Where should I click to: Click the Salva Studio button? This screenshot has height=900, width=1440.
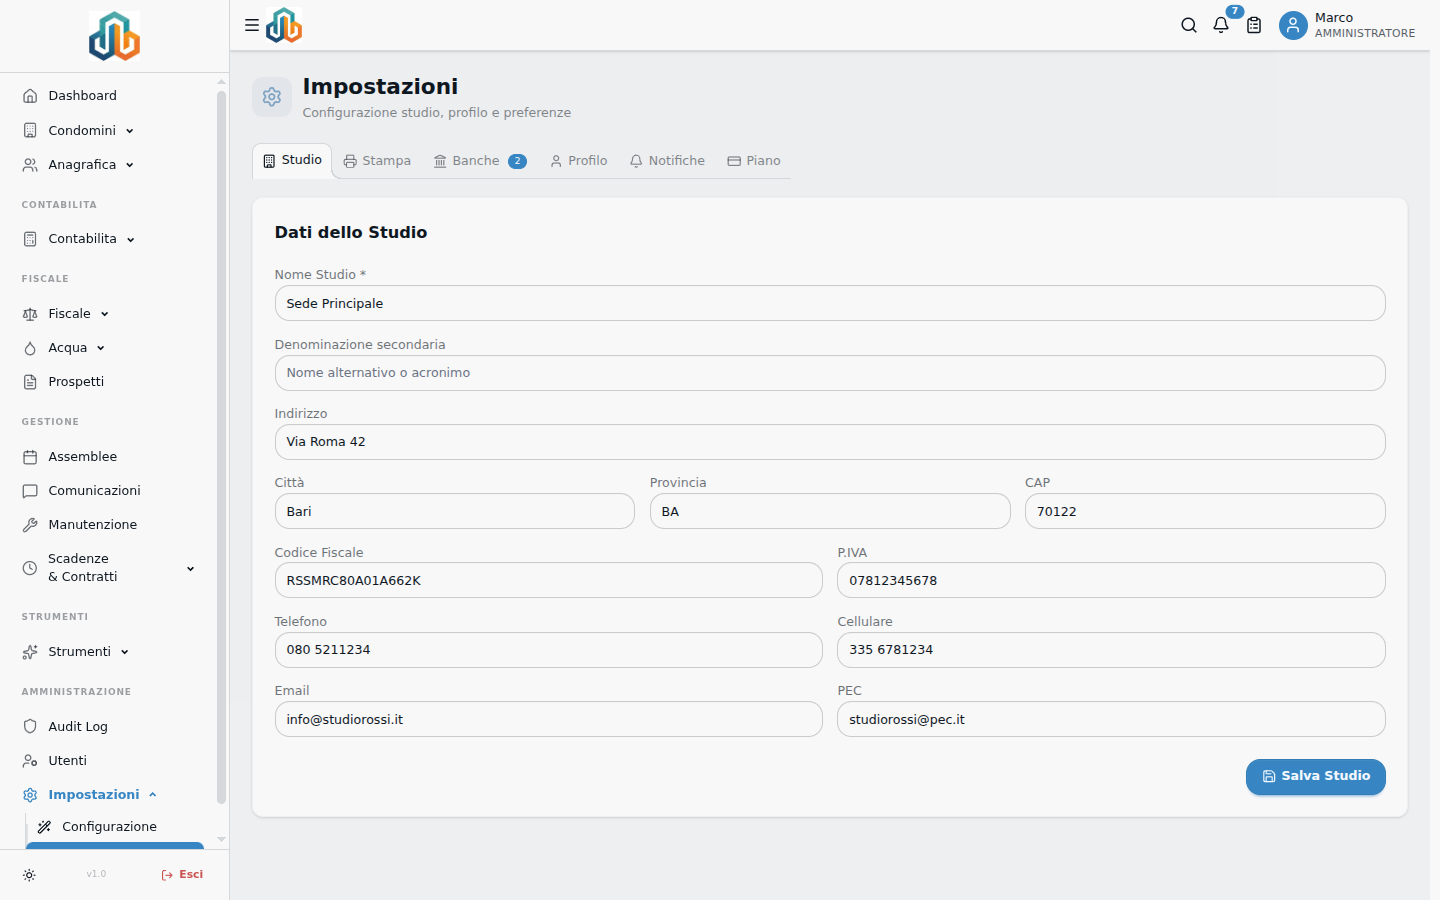coord(1316,777)
